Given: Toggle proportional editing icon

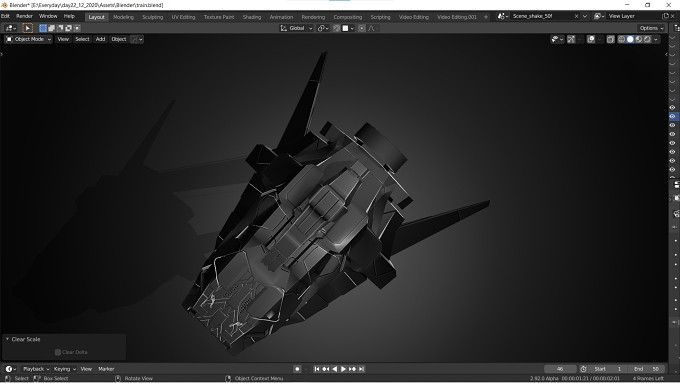Looking at the screenshot, I should click(362, 28).
